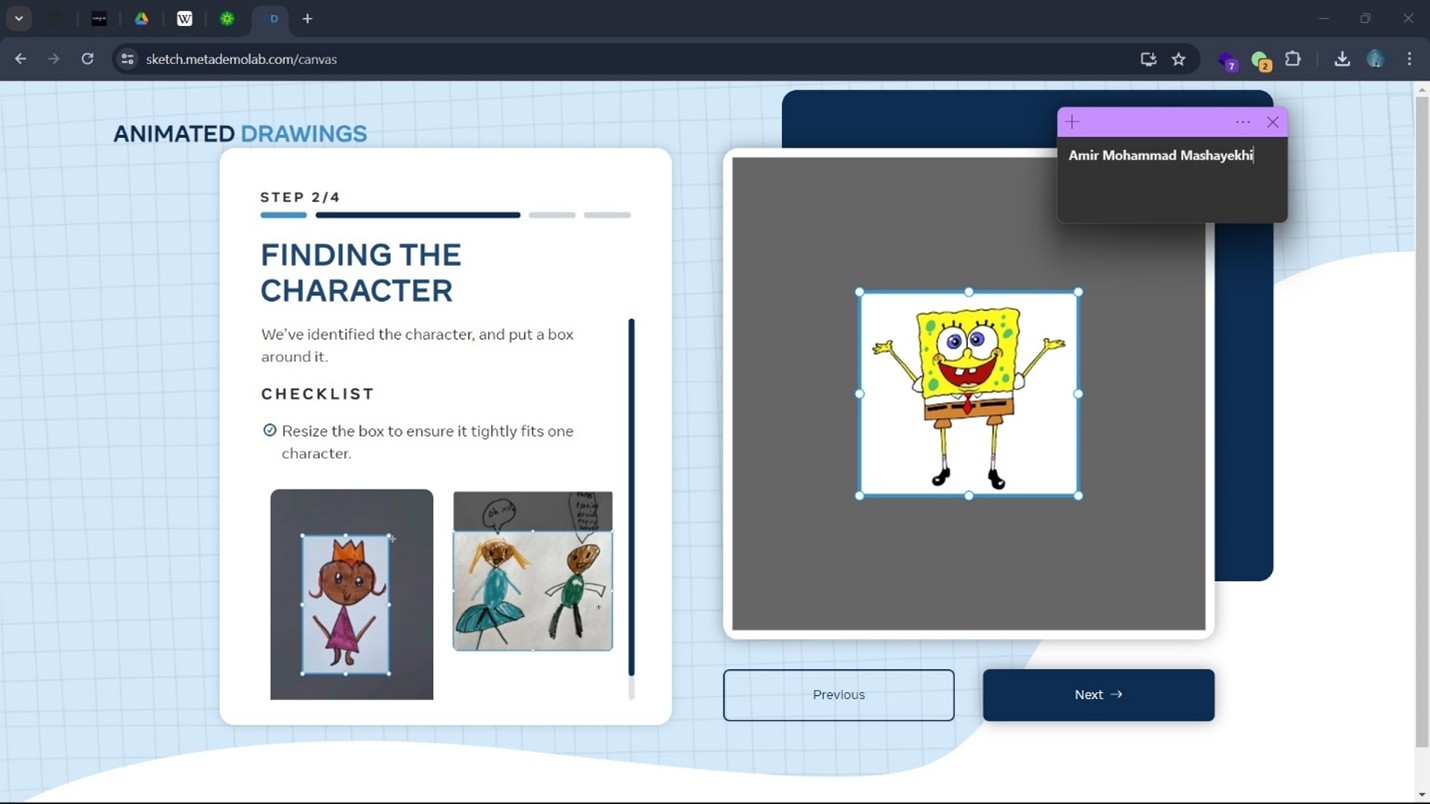This screenshot has height=804, width=1430.
Task: Click the bottom-left handle of bounding box
Action: pyautogui.click(x=860, y=496)
